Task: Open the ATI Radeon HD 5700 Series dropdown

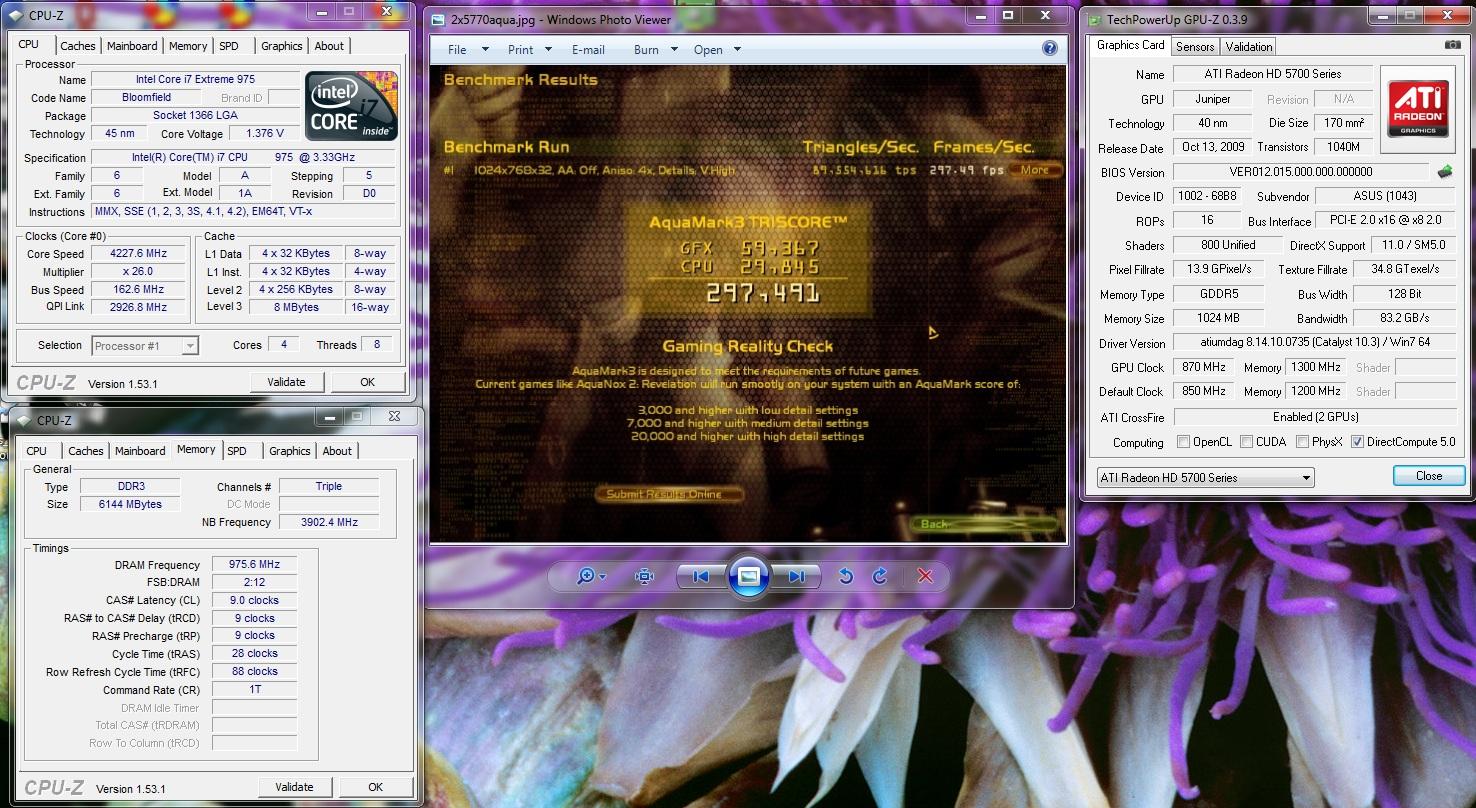Action: pyautogui.click(x=1205, y=478)
